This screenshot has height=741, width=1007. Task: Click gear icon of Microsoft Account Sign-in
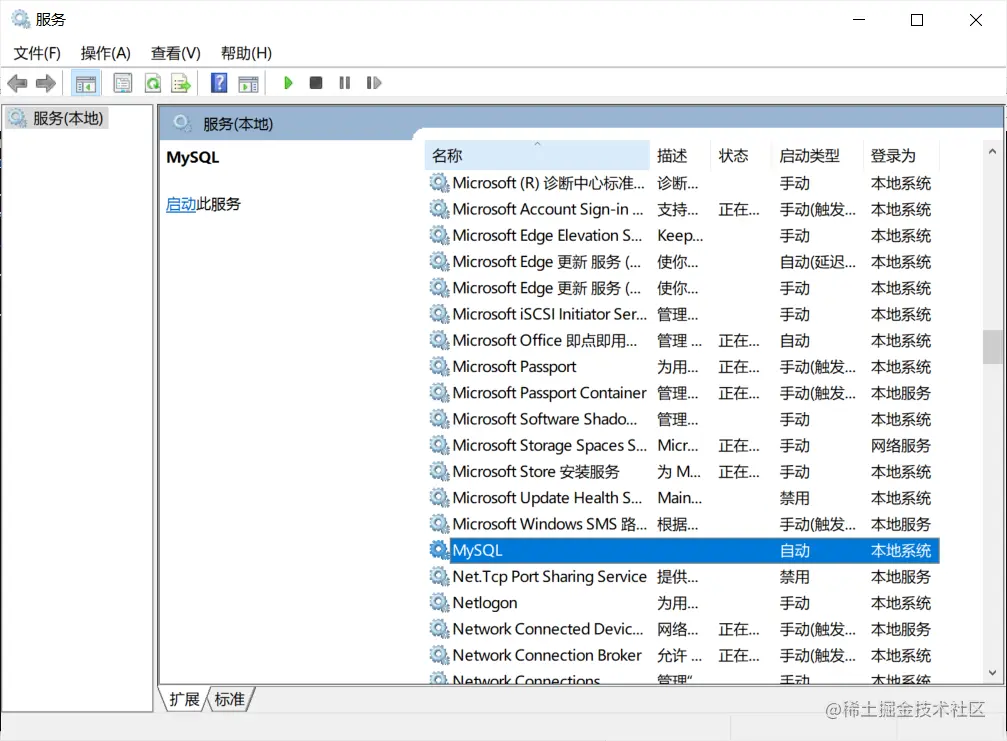pyautogui.click(x=439, y=209)
